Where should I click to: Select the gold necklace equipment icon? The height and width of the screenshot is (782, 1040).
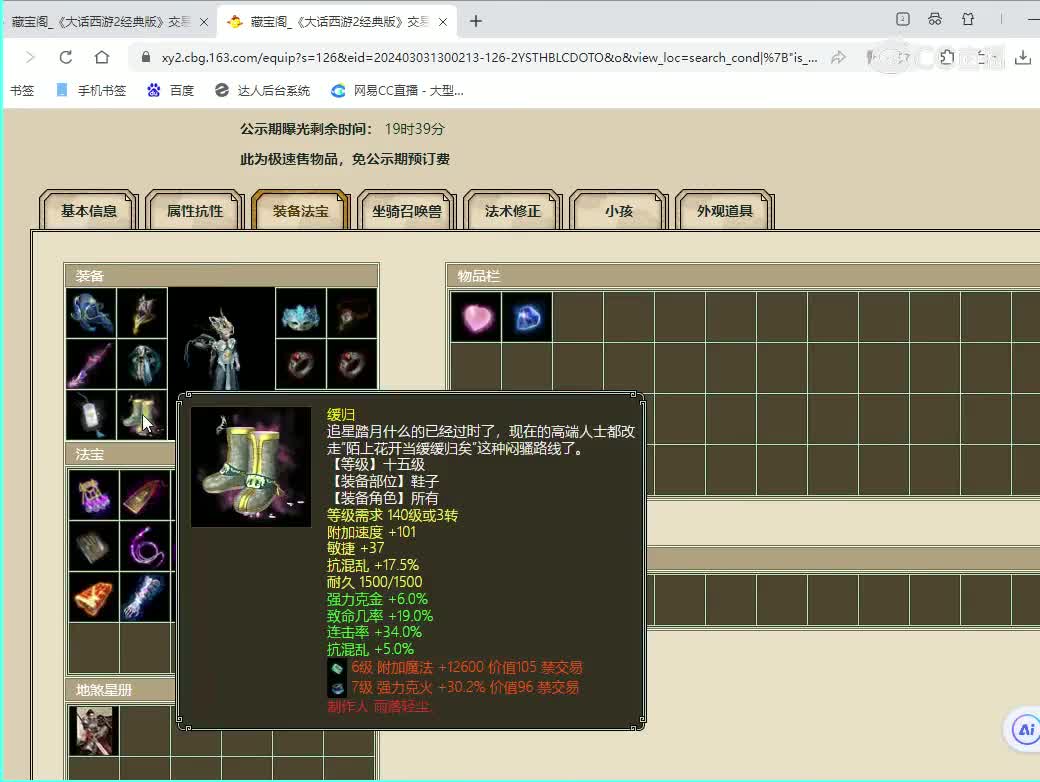tap(143, 313)
